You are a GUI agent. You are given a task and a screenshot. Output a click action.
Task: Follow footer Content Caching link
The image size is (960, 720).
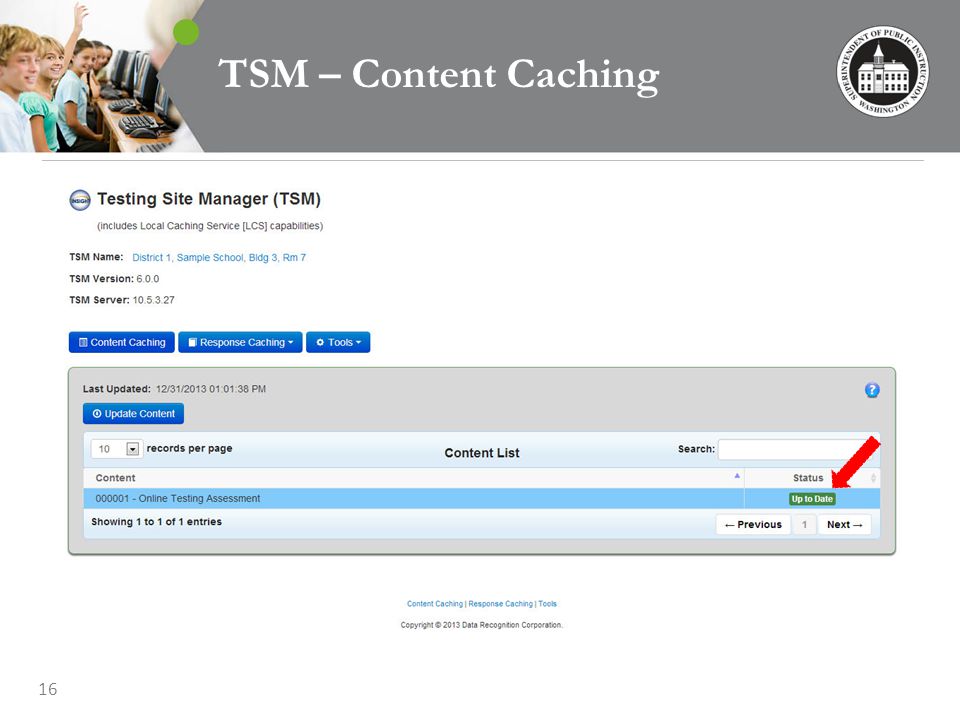click(x=435, y=604)
